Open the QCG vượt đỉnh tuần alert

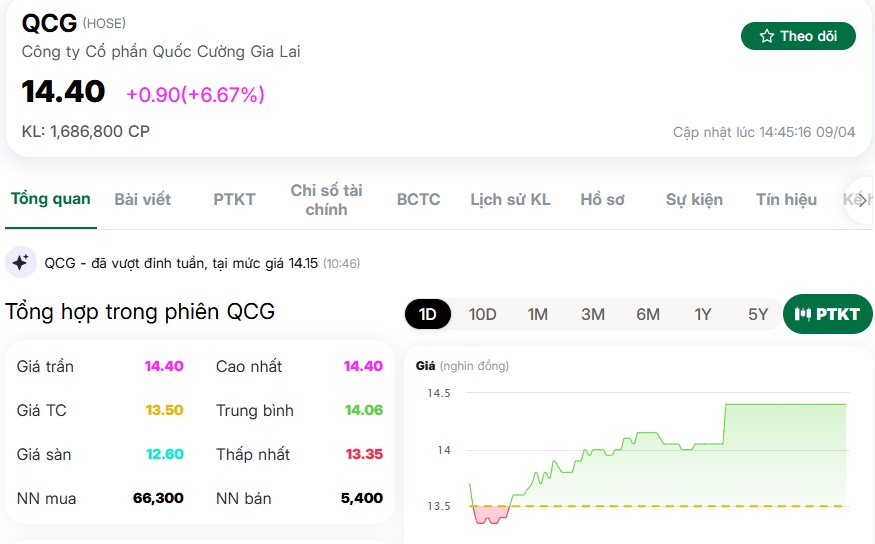[202, 263]
